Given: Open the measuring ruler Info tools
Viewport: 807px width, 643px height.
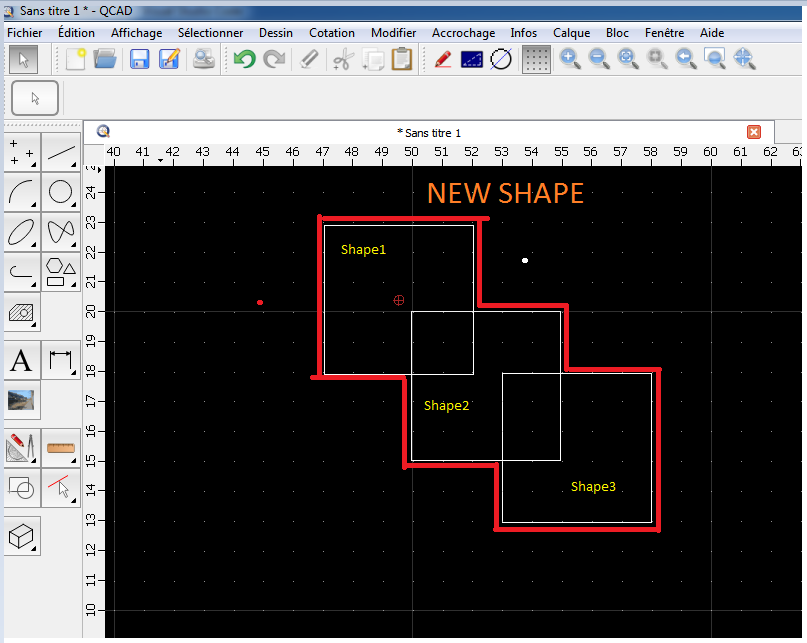Looking at the screenshot, I should pos(61,447).
